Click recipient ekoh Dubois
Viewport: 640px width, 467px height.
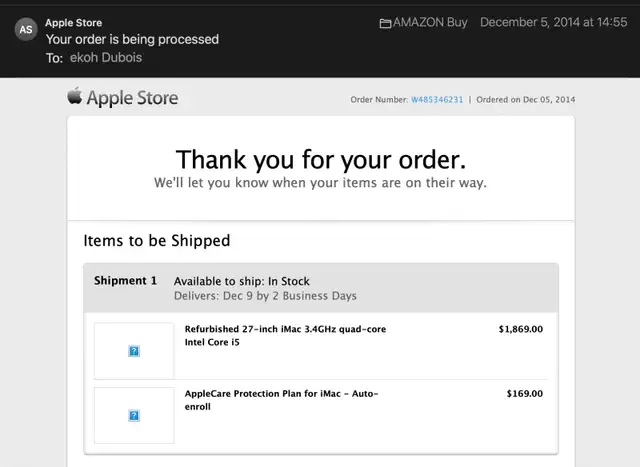coord(106,58)
